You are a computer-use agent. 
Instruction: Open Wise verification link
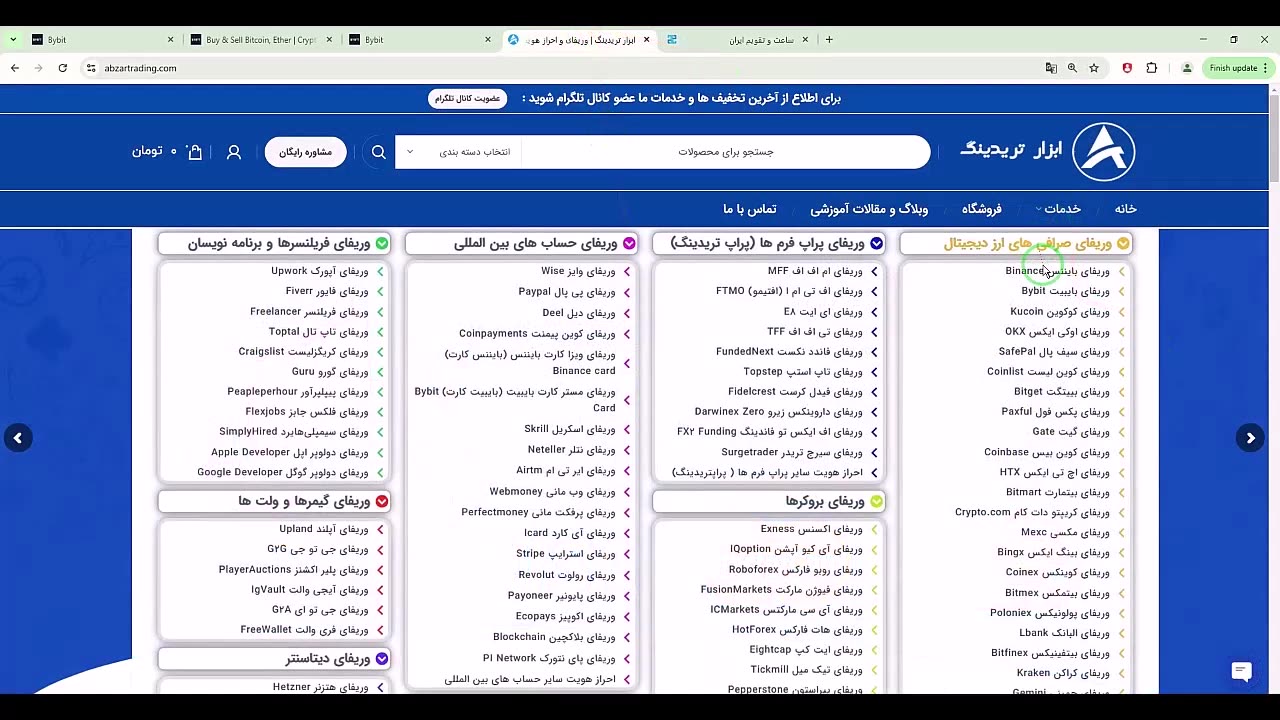pos(578,271)
